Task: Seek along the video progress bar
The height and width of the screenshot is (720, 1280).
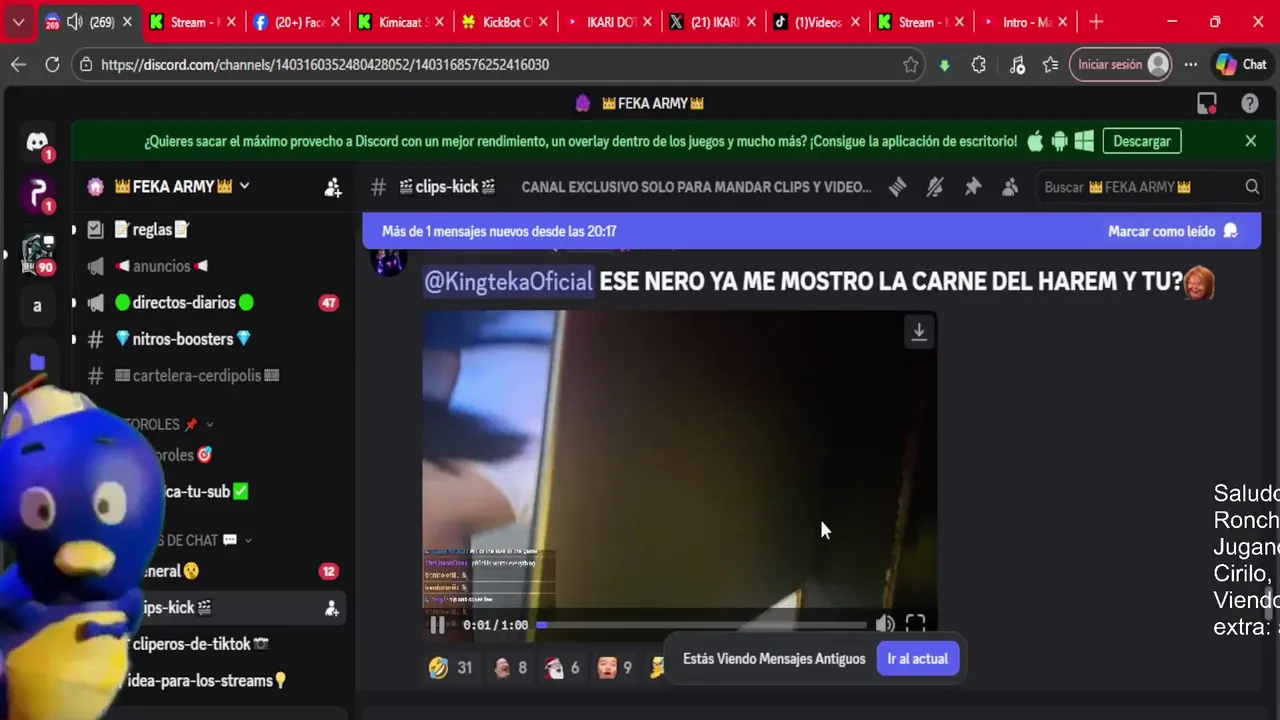Action: tap(702, 625)
